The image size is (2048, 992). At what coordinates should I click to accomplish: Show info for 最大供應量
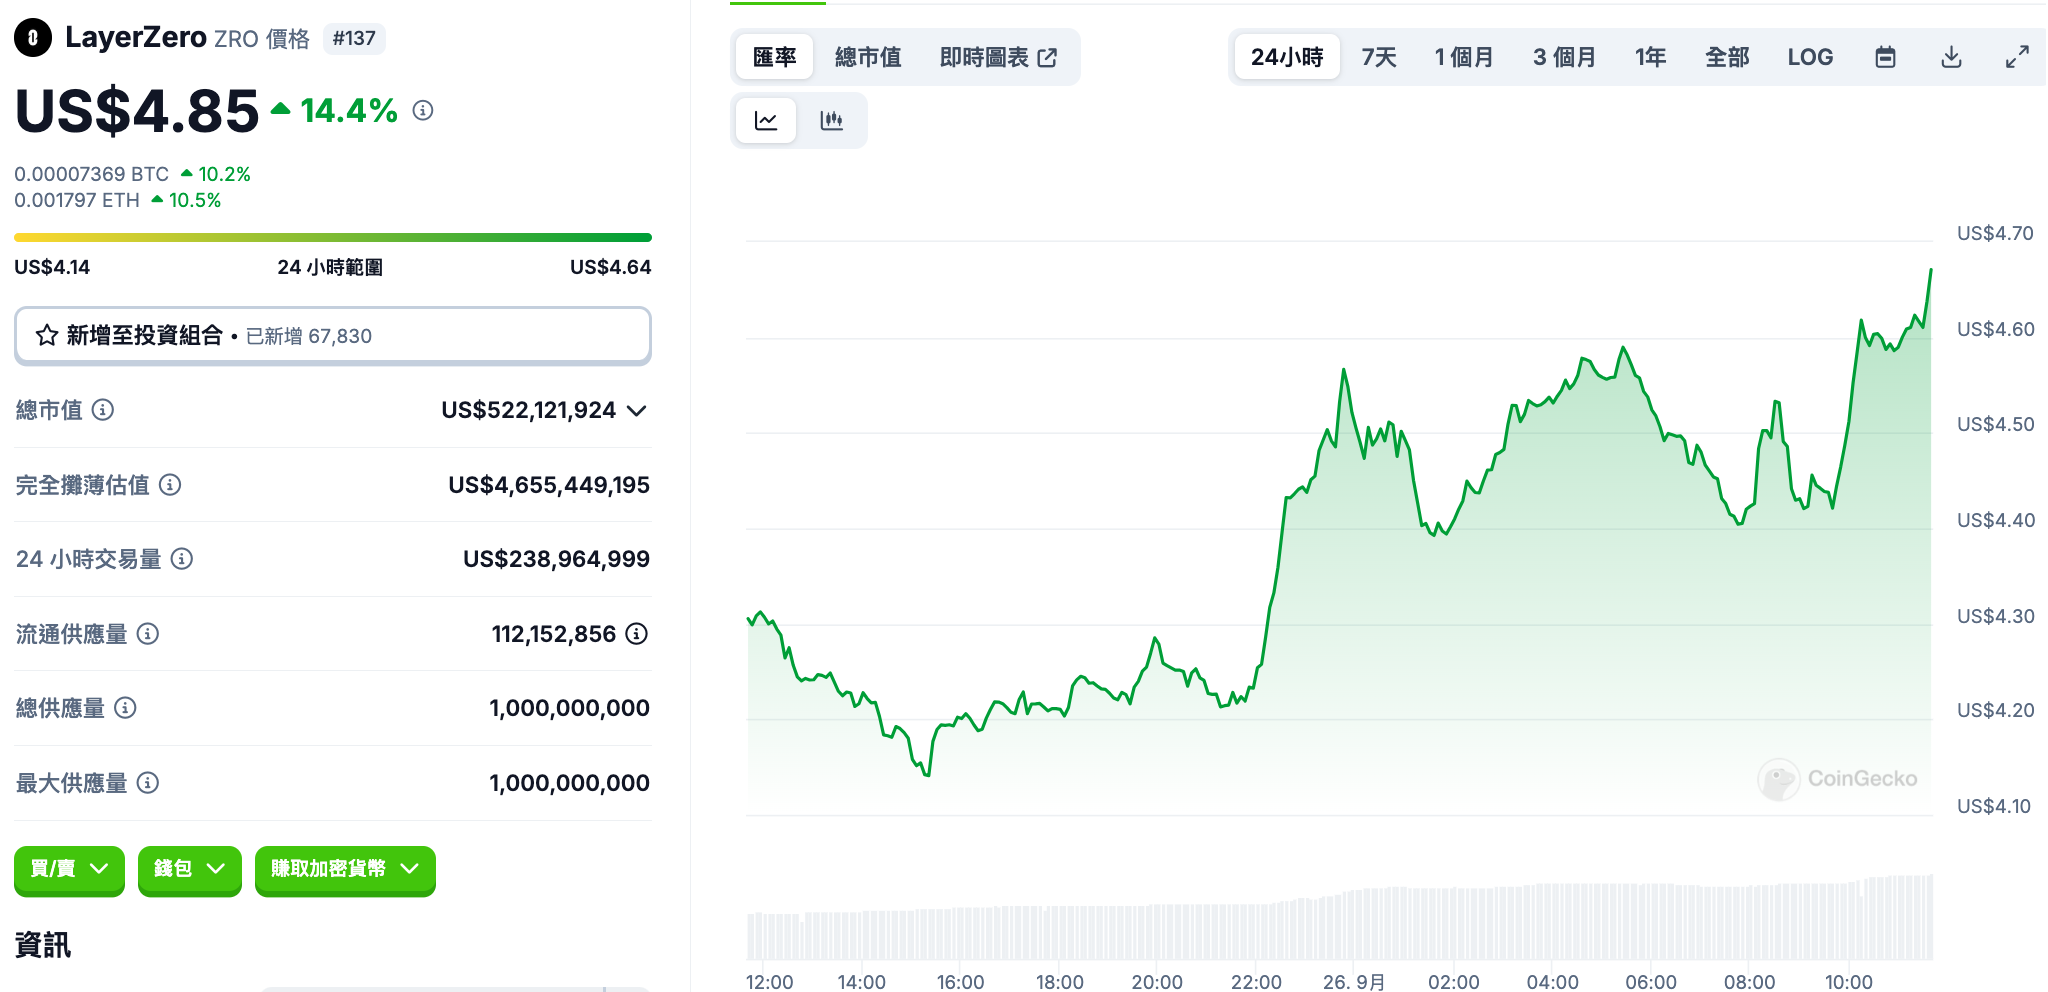coord(148,783)
